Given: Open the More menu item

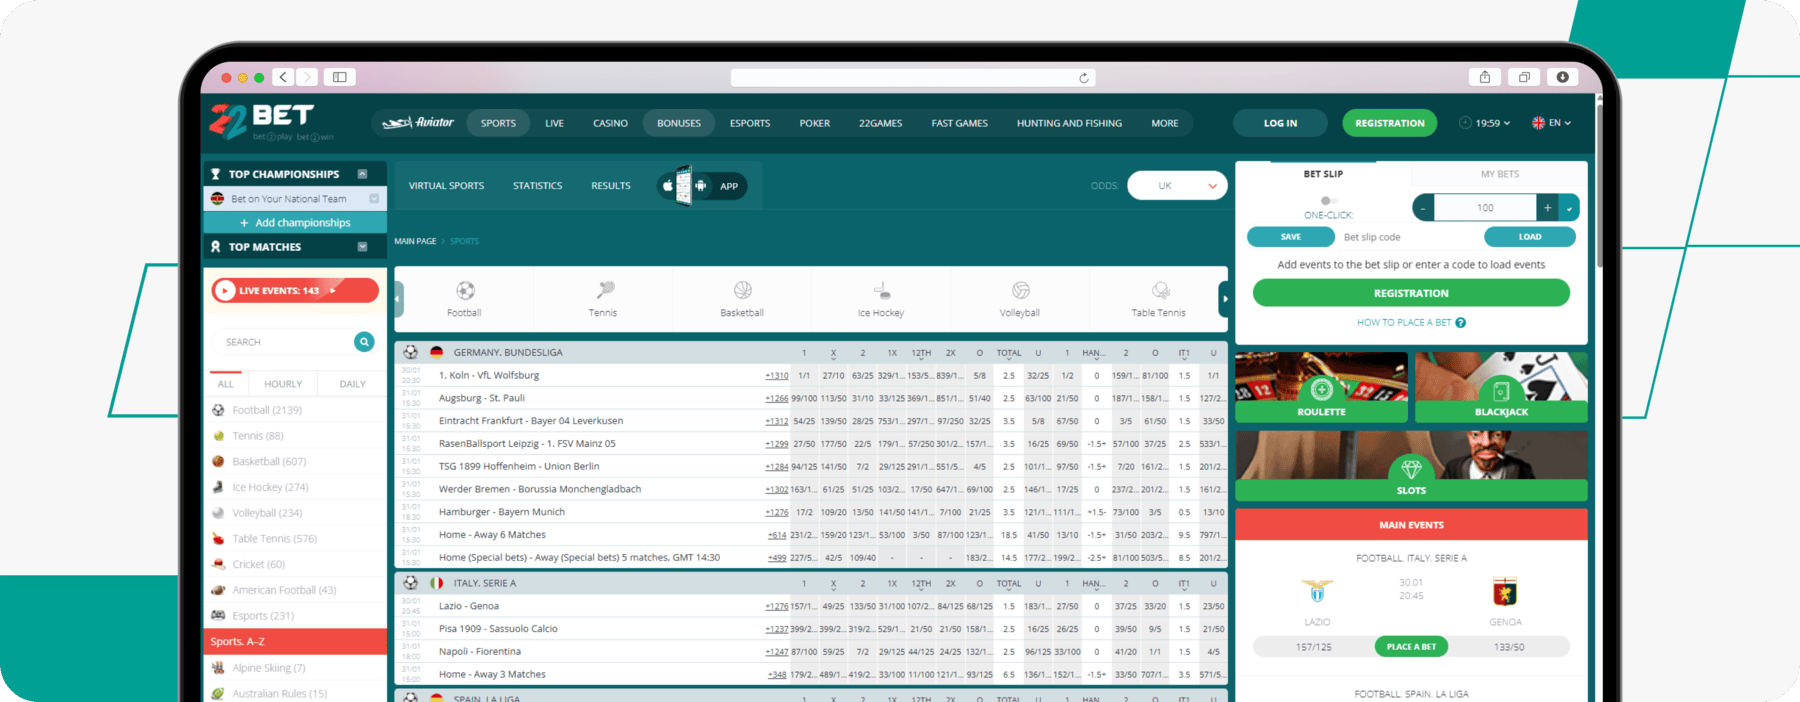Looking at the screenshot, I should click(x=1165, y=123).
